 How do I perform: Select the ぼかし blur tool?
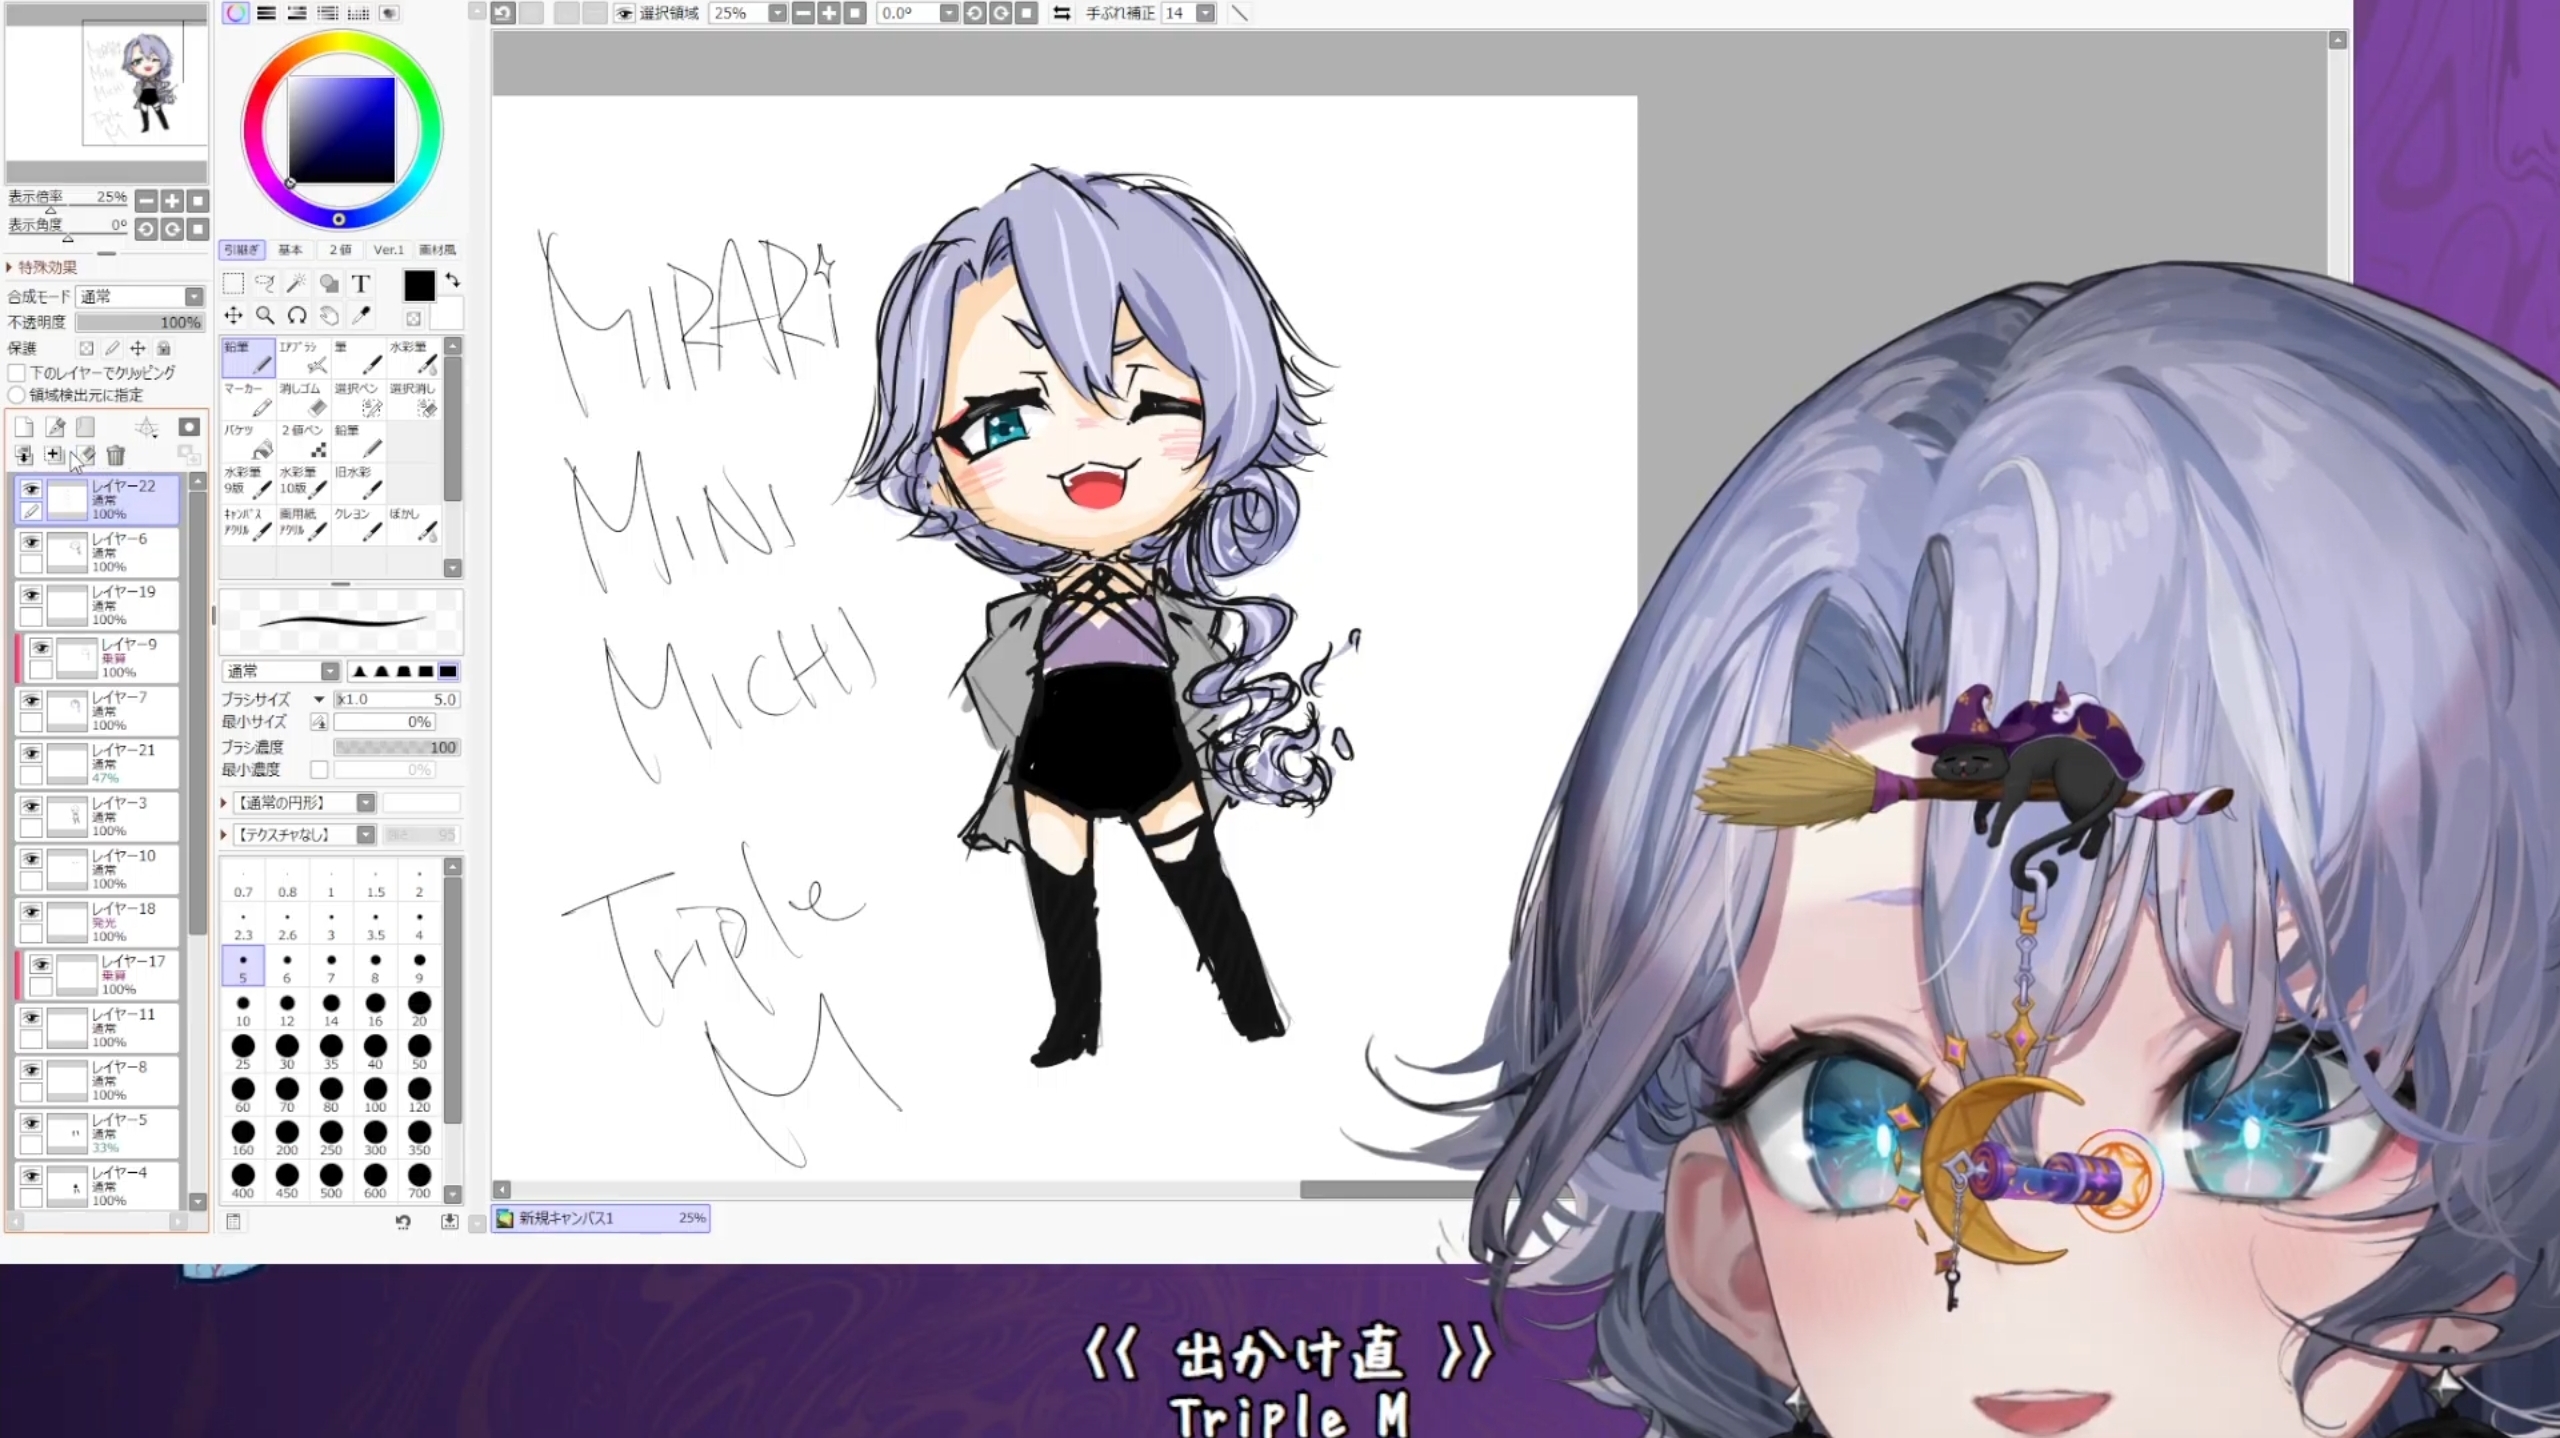414,525
